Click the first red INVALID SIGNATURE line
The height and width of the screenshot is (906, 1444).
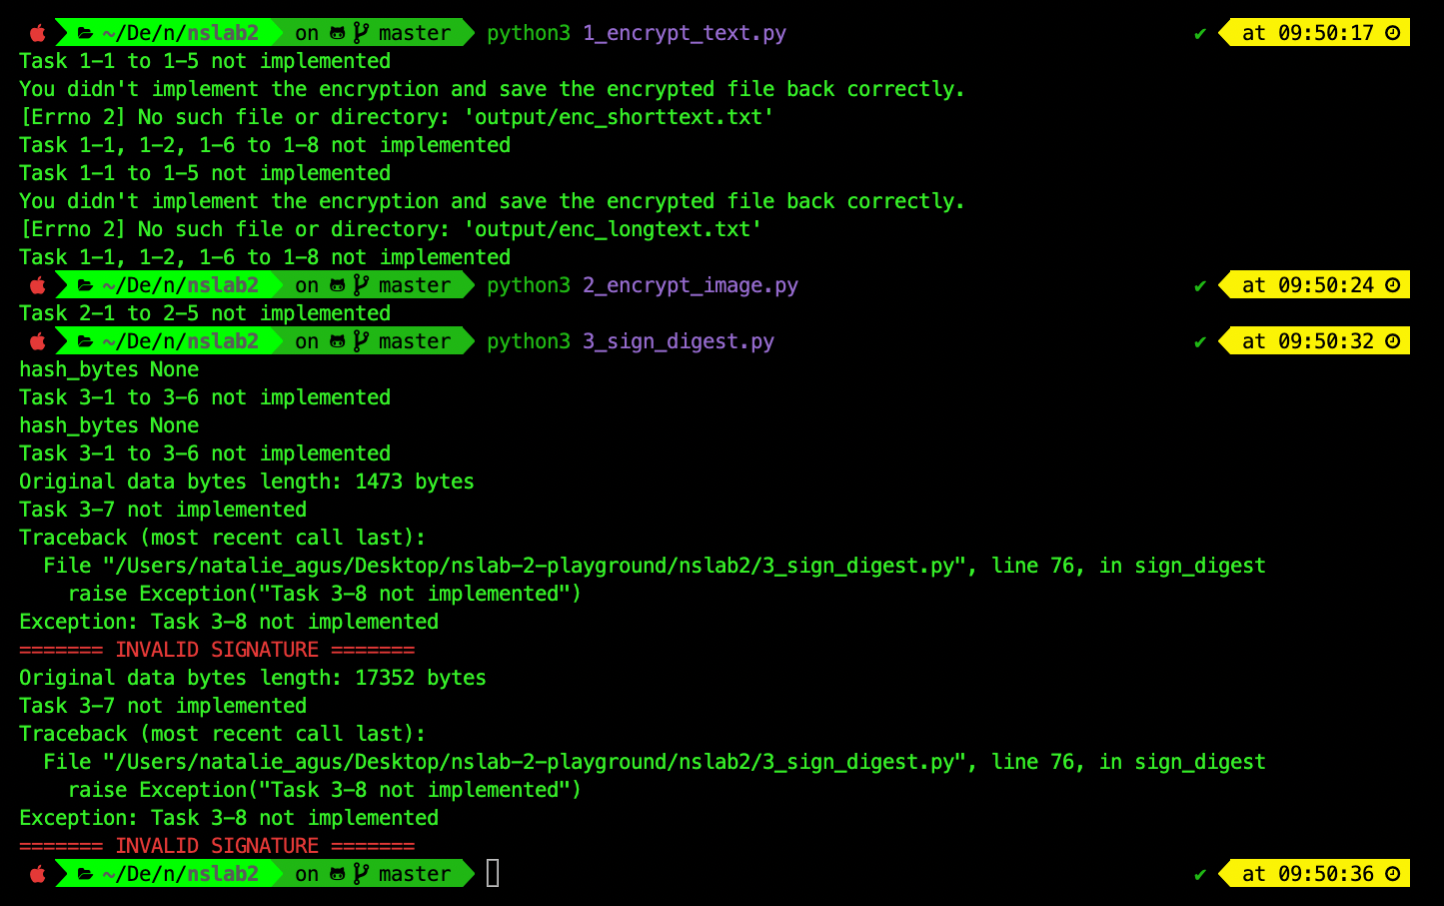click(x=217, y=650)
